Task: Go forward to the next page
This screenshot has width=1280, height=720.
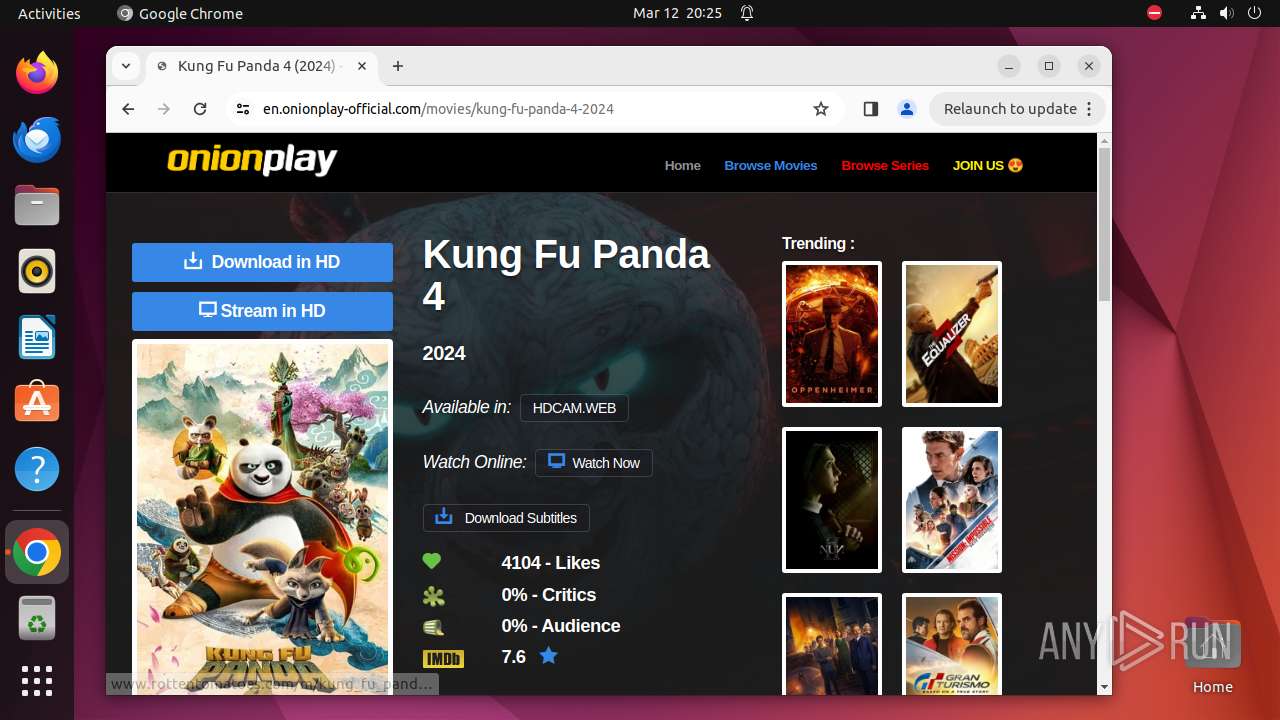Action: click(x=164, y=109)
